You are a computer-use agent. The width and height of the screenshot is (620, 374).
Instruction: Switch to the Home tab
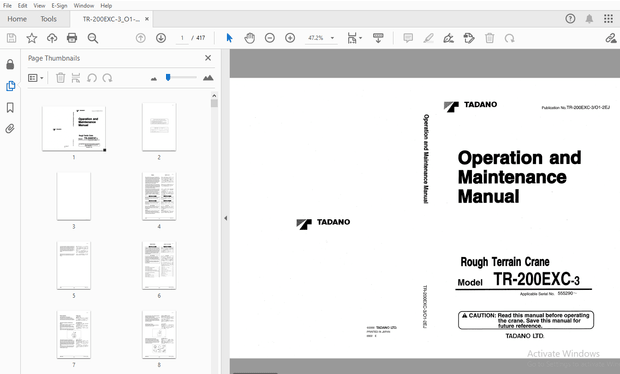click(17, 19)
